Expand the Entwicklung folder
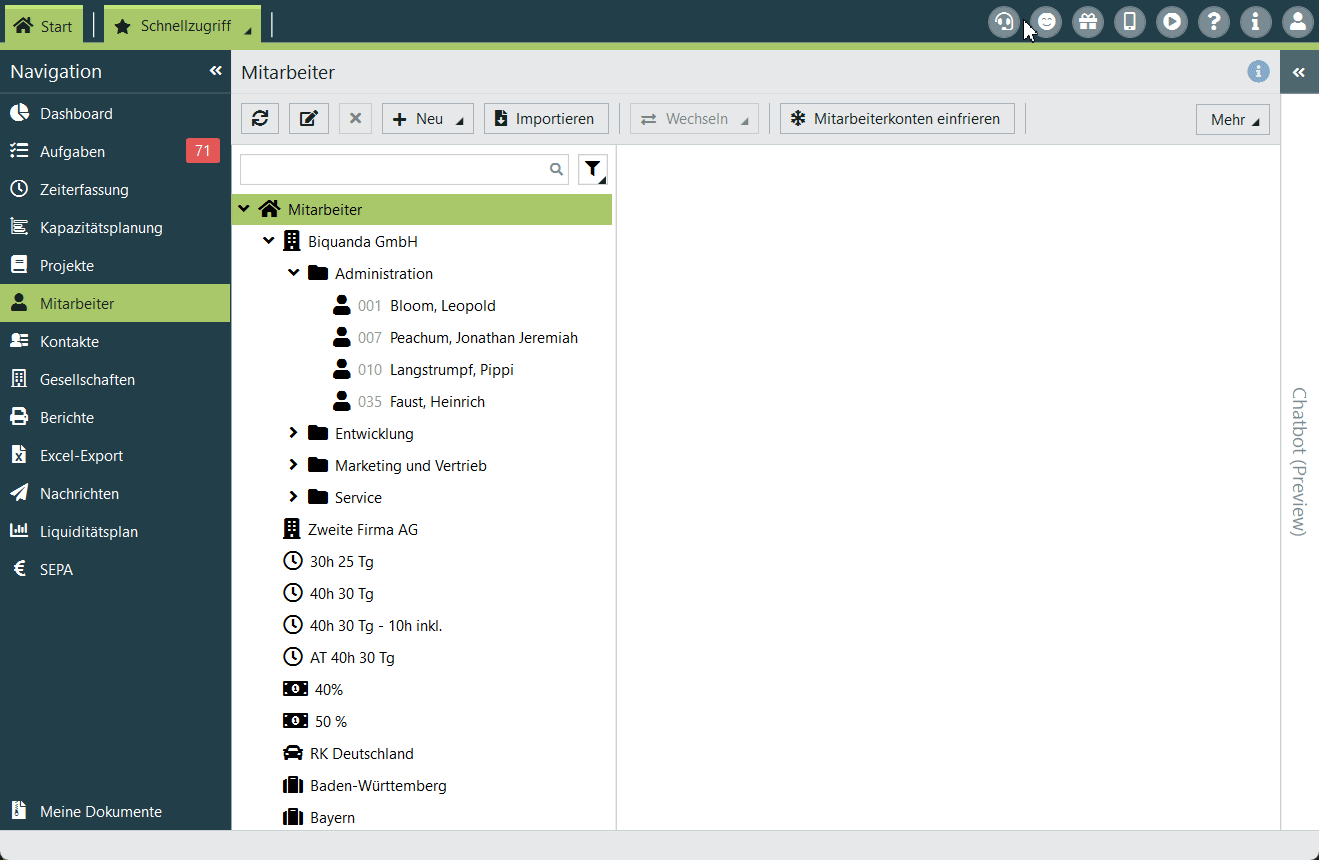Viewport: 1319px width, 860px height. [x=293, y=433]
